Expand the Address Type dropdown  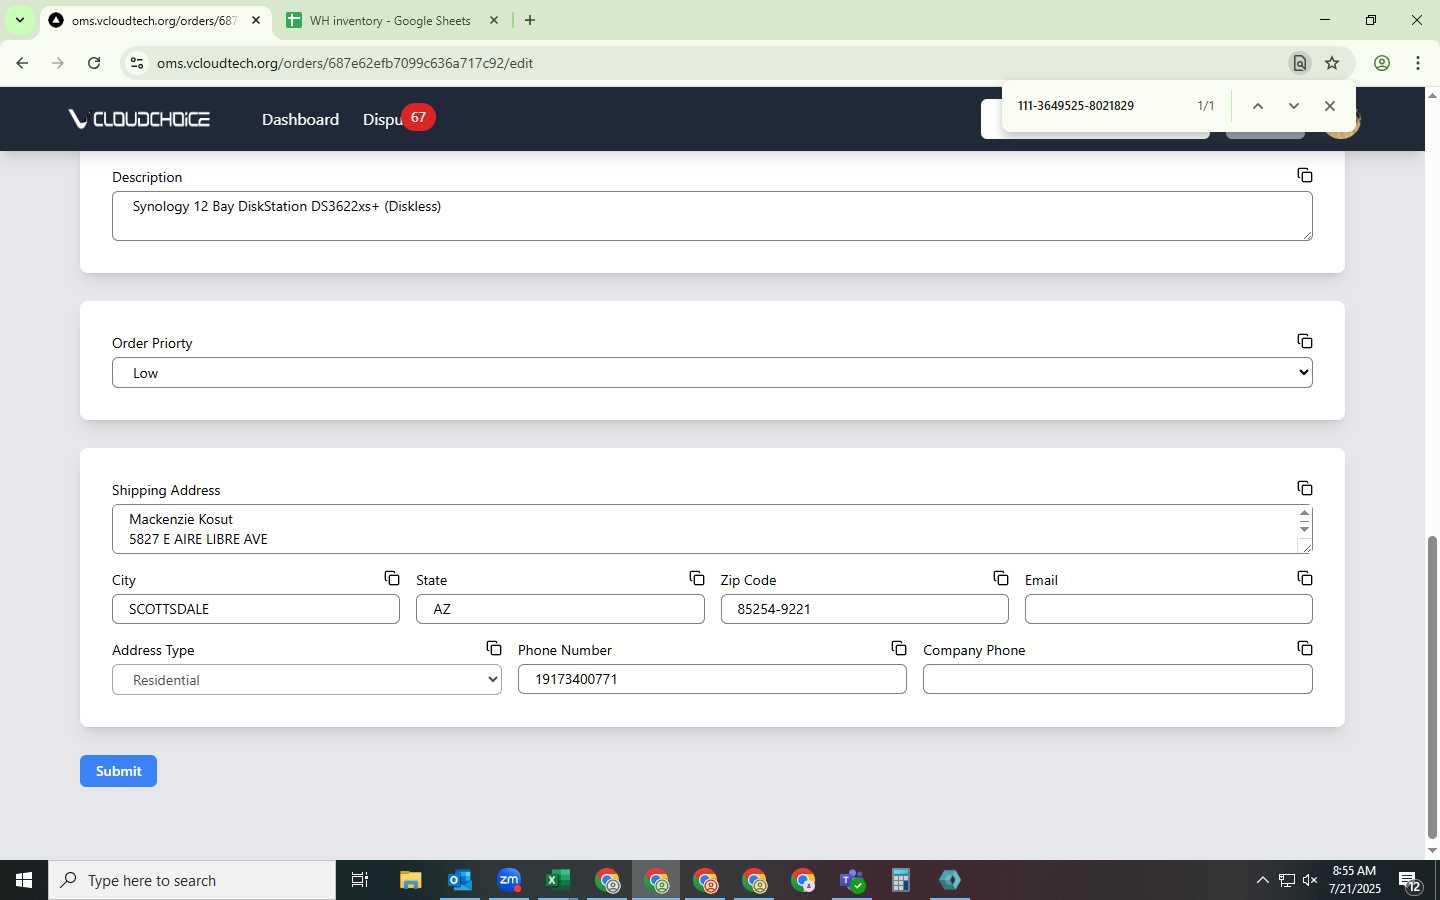click(306, 680)
